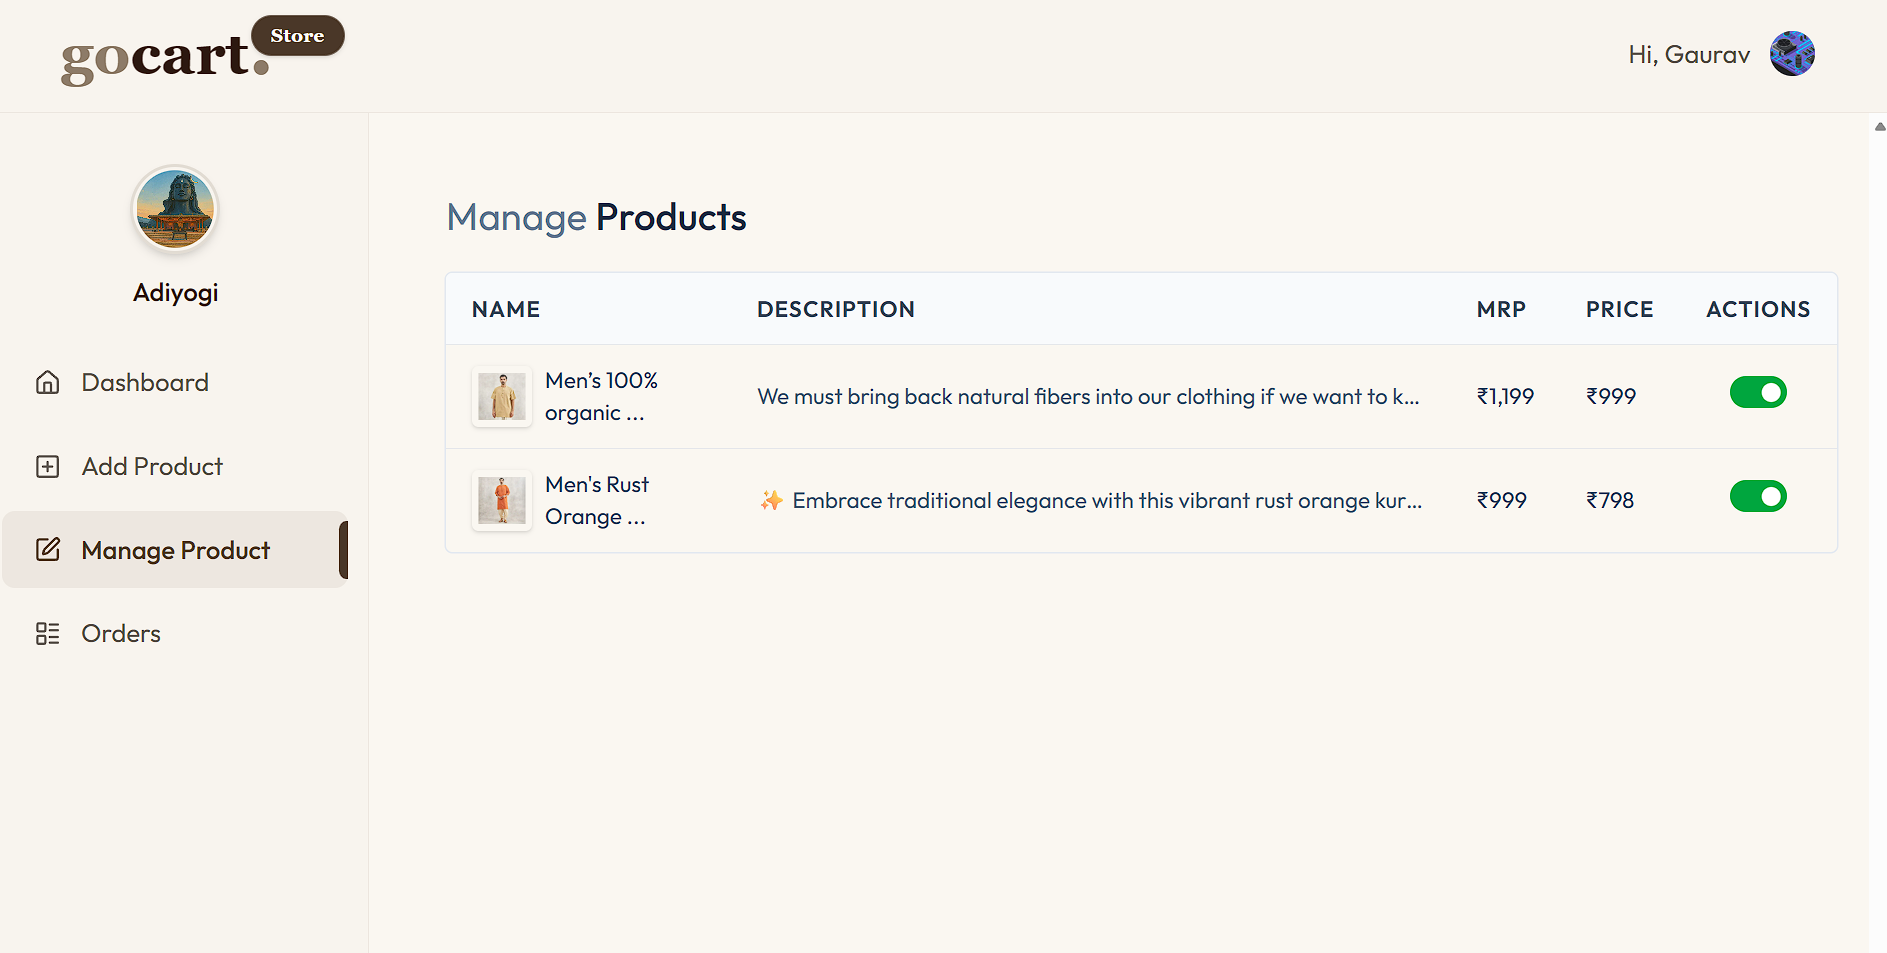
Task: Click Men's Rust Orange product thumbnail
Action: tap(502, 501)
